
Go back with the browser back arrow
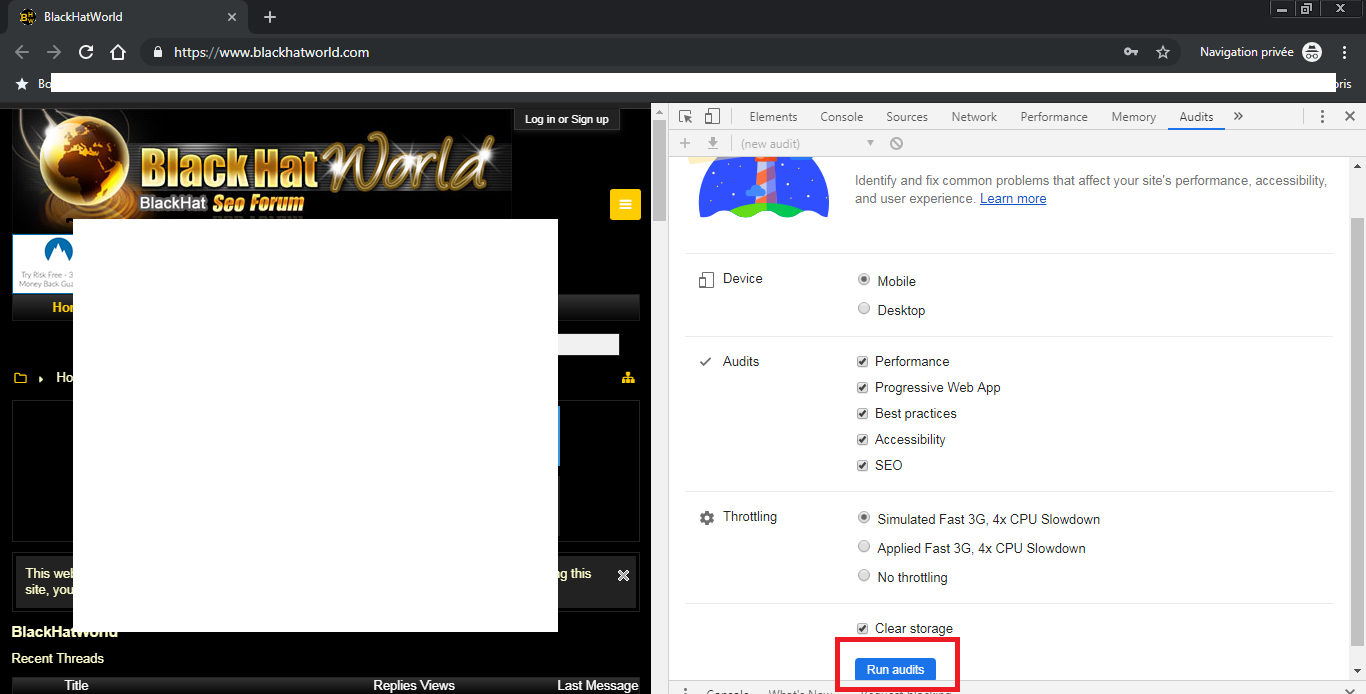(22, 52)
